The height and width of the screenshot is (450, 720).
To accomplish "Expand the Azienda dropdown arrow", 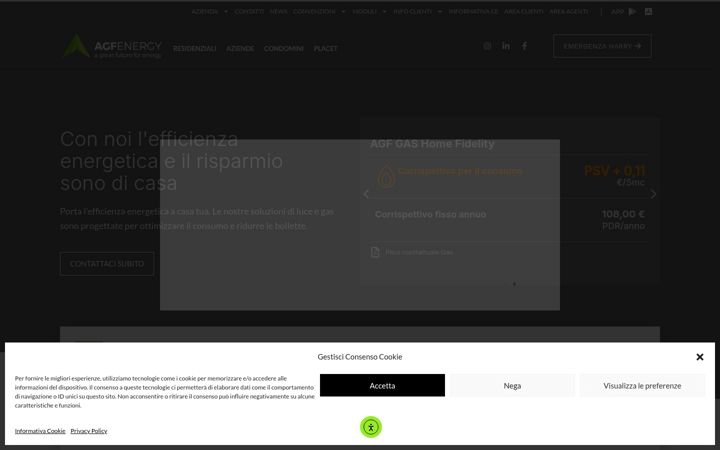I will pos(225,12).
